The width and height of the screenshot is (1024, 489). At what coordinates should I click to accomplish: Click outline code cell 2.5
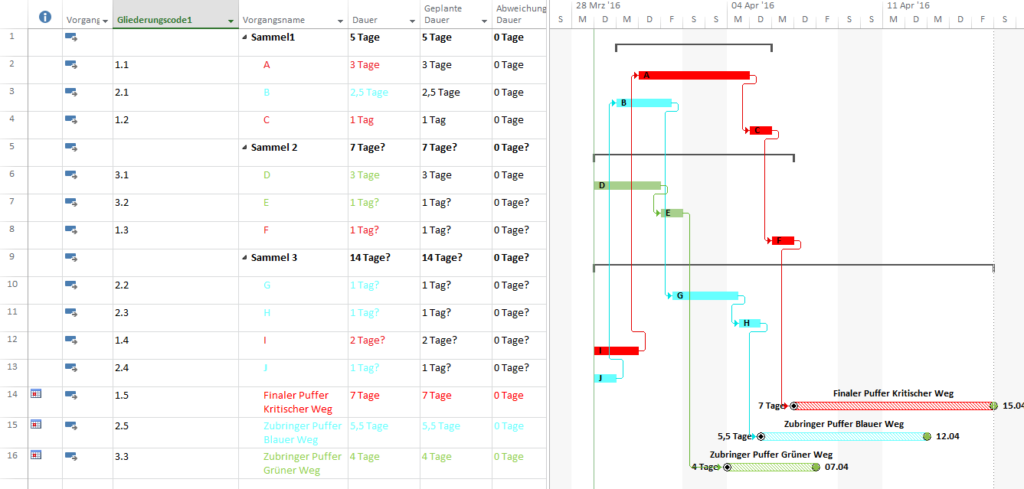[176, 433]
